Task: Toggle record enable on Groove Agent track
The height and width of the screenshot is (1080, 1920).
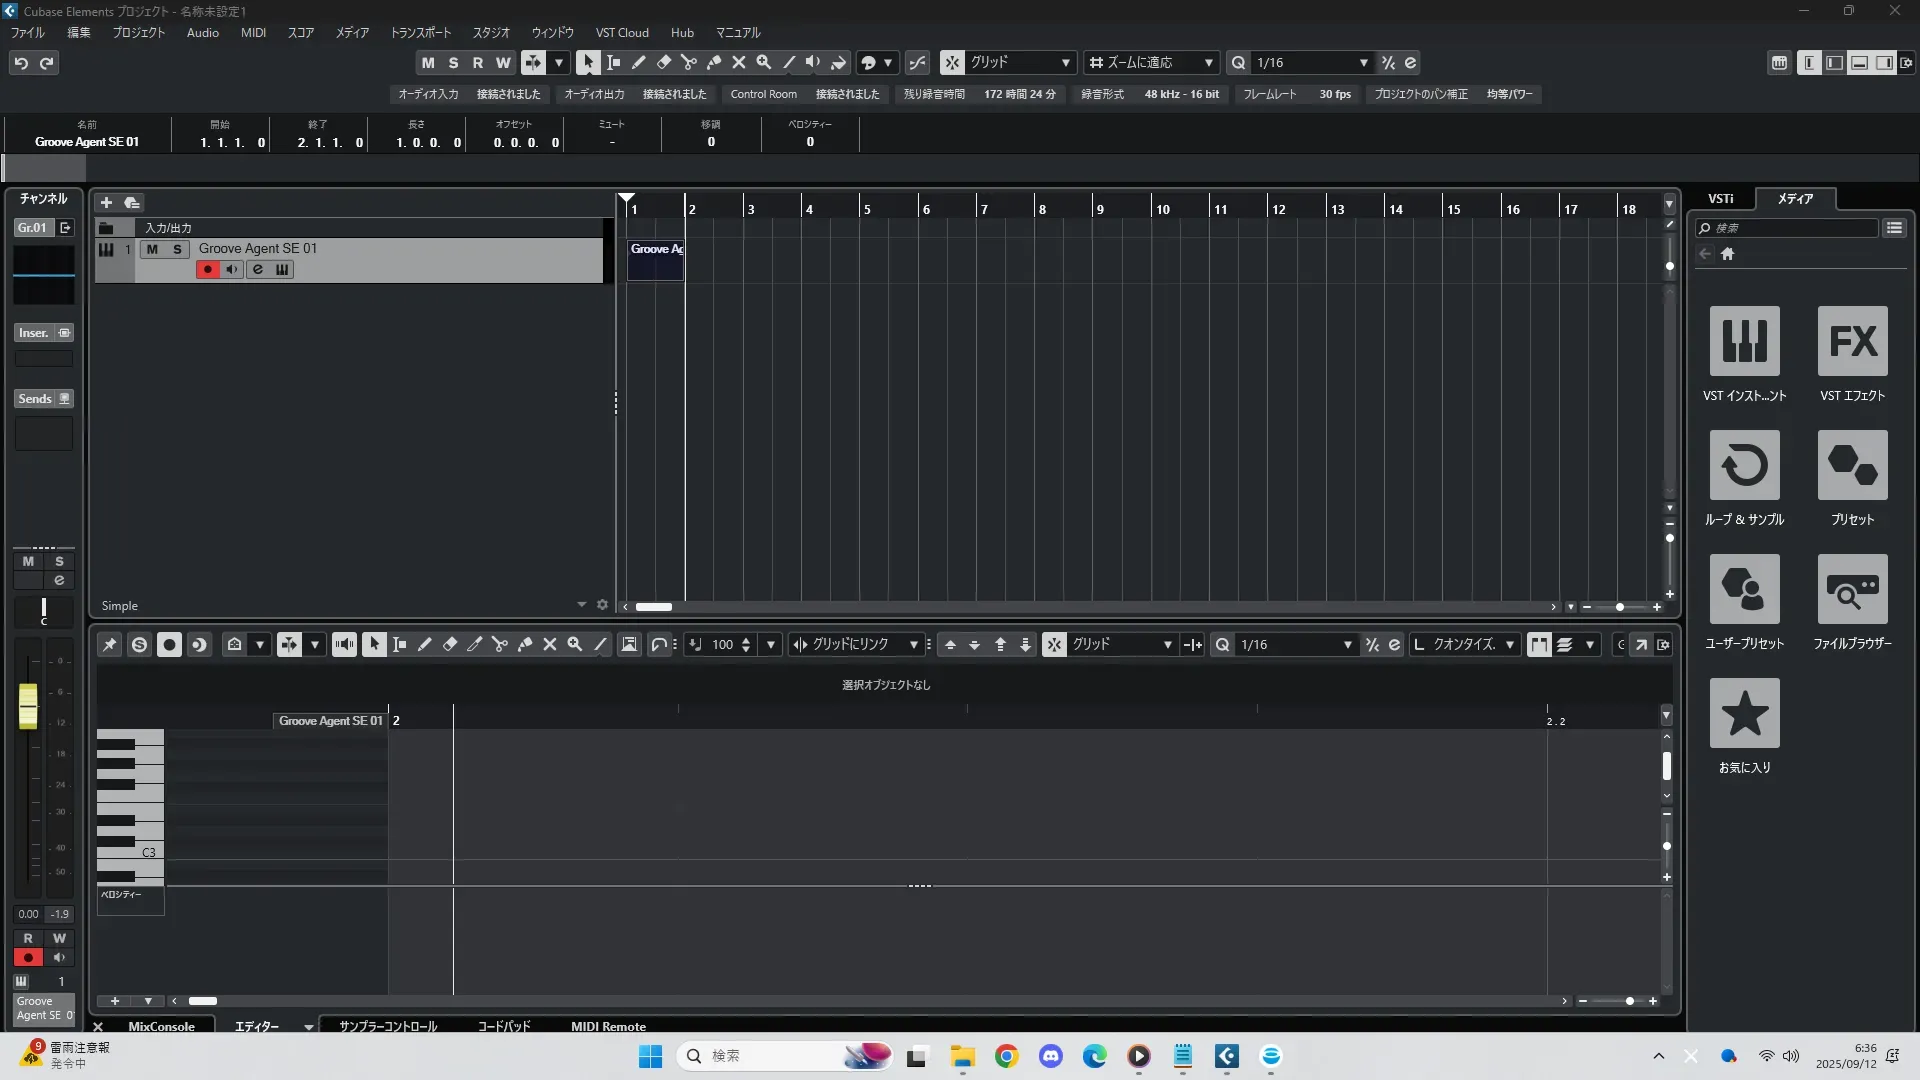Action: coord(207,269)
